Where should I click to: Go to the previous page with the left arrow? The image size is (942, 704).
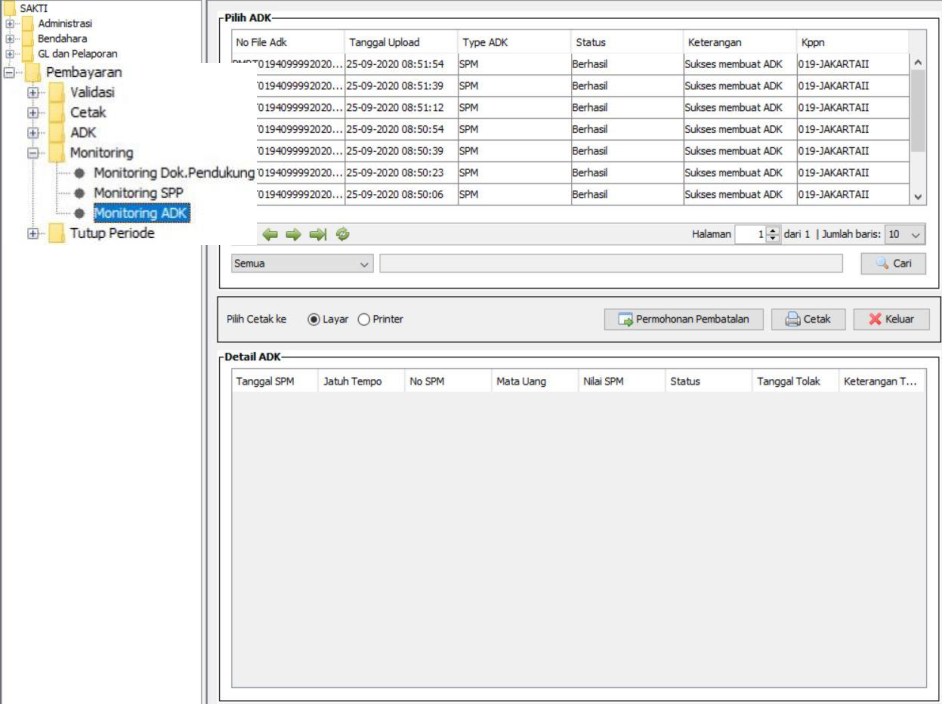[270, 234]
